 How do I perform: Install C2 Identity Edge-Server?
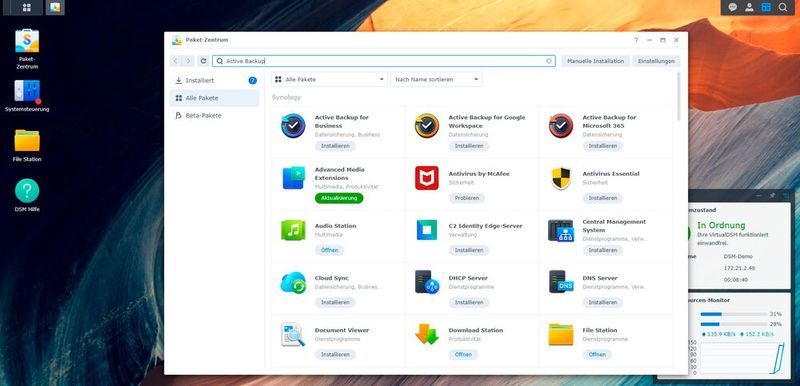pos(469,250)
